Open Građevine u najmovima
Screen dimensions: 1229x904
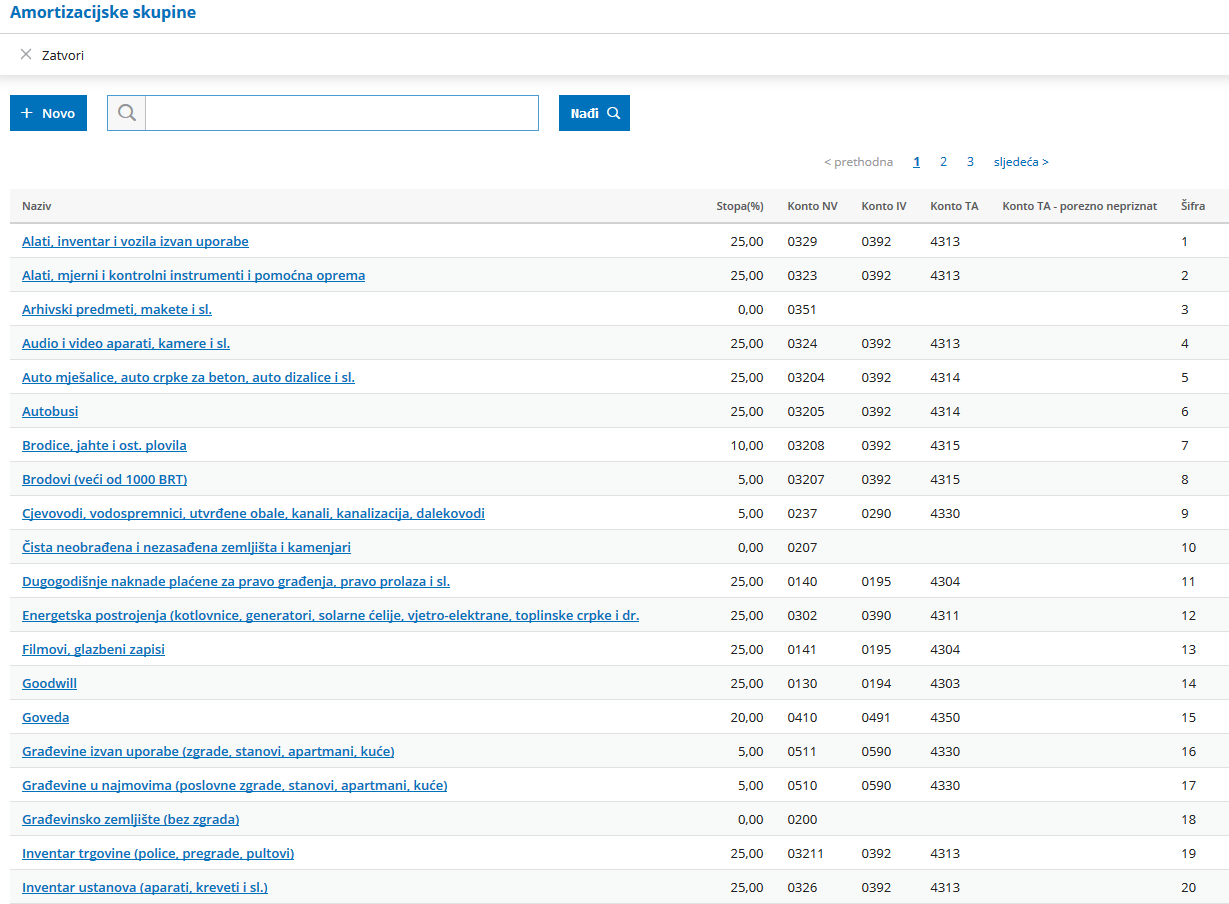click(x=234, y=785)
